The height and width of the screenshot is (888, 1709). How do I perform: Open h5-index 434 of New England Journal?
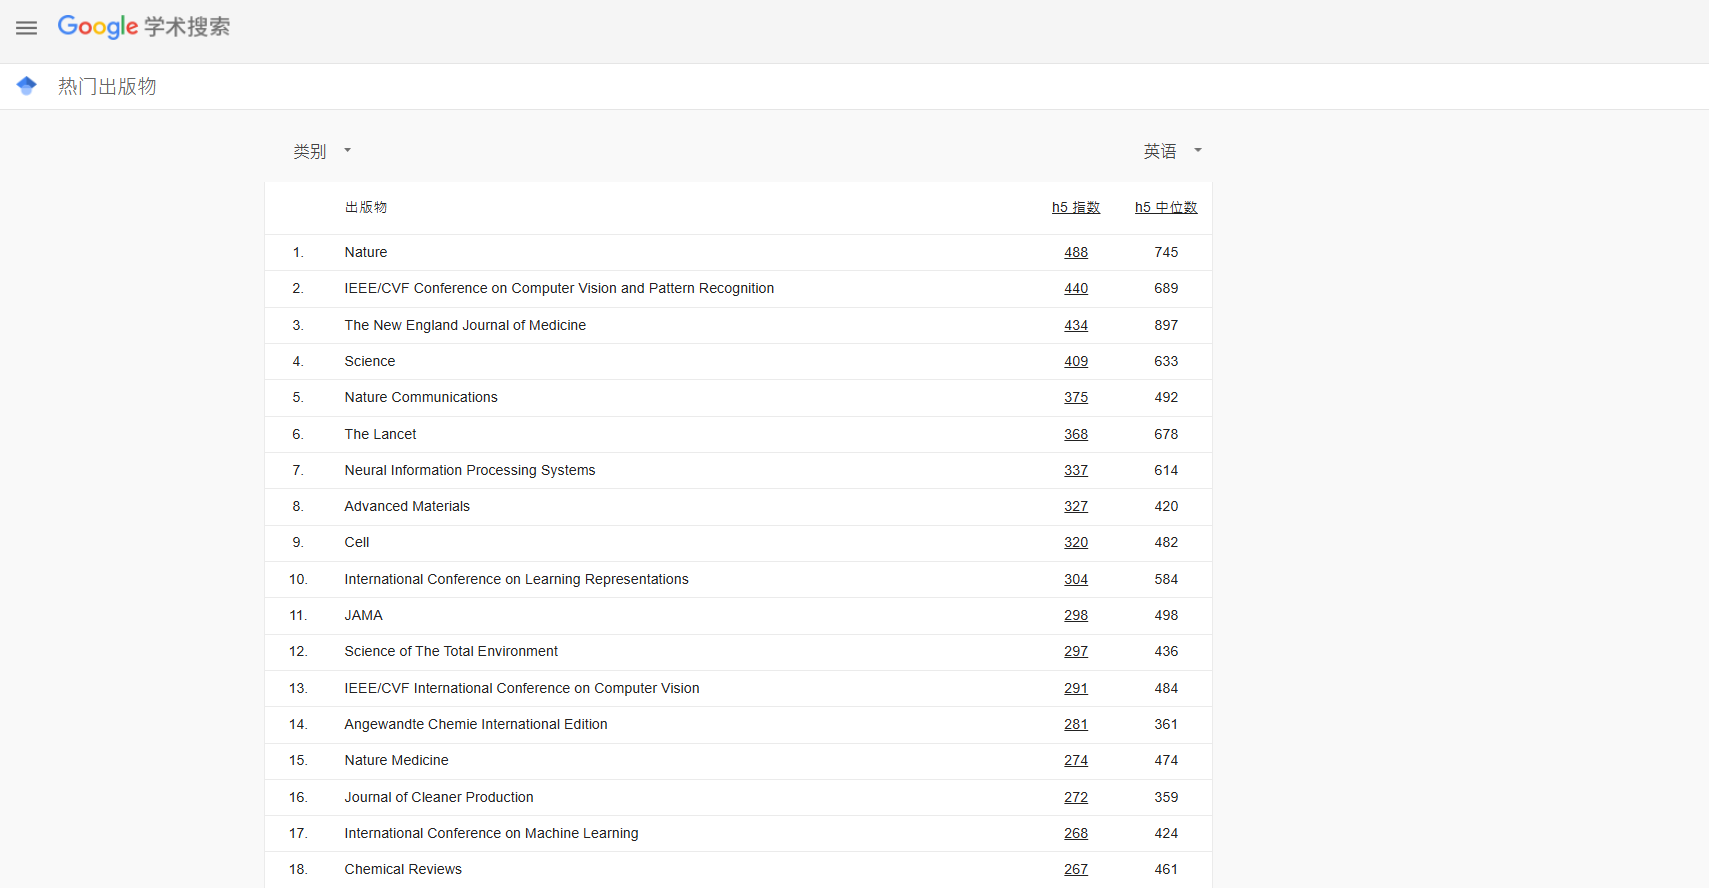[x=1076, y=325]
